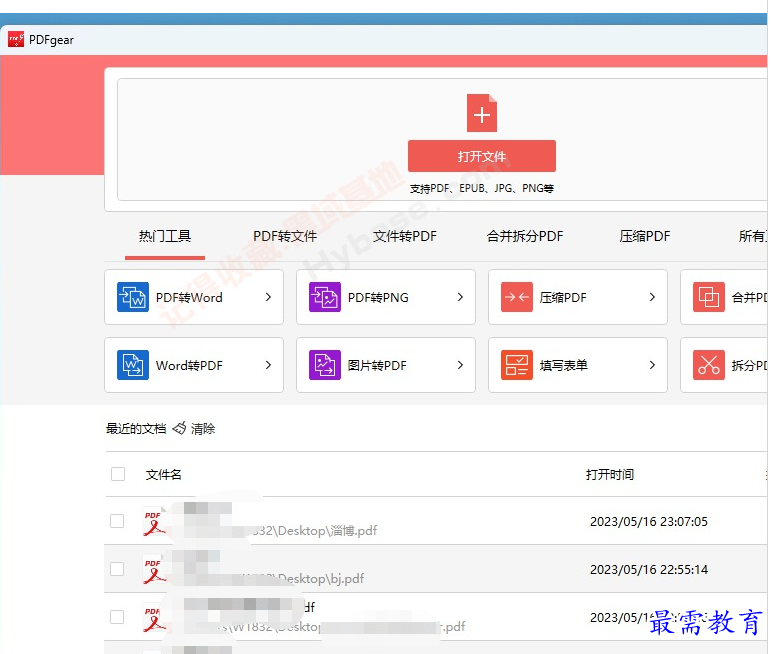Check the box of third recent file
771x654 pixels.
pos(117,617)
